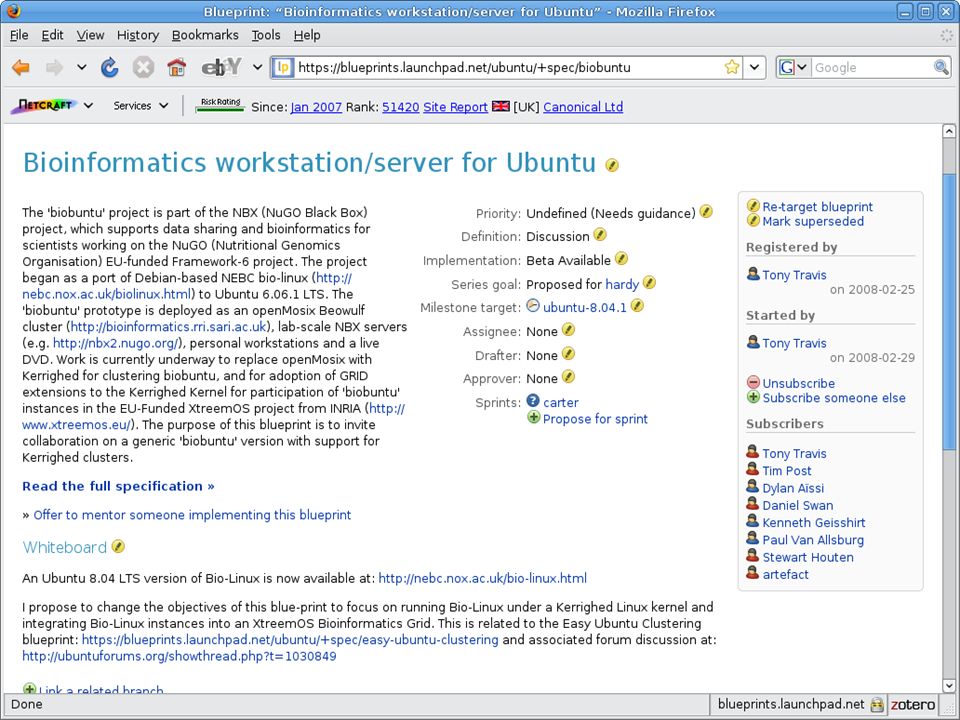Open subscriber Tim Post profile
This screenshot has width=960, height=720.
787,471
